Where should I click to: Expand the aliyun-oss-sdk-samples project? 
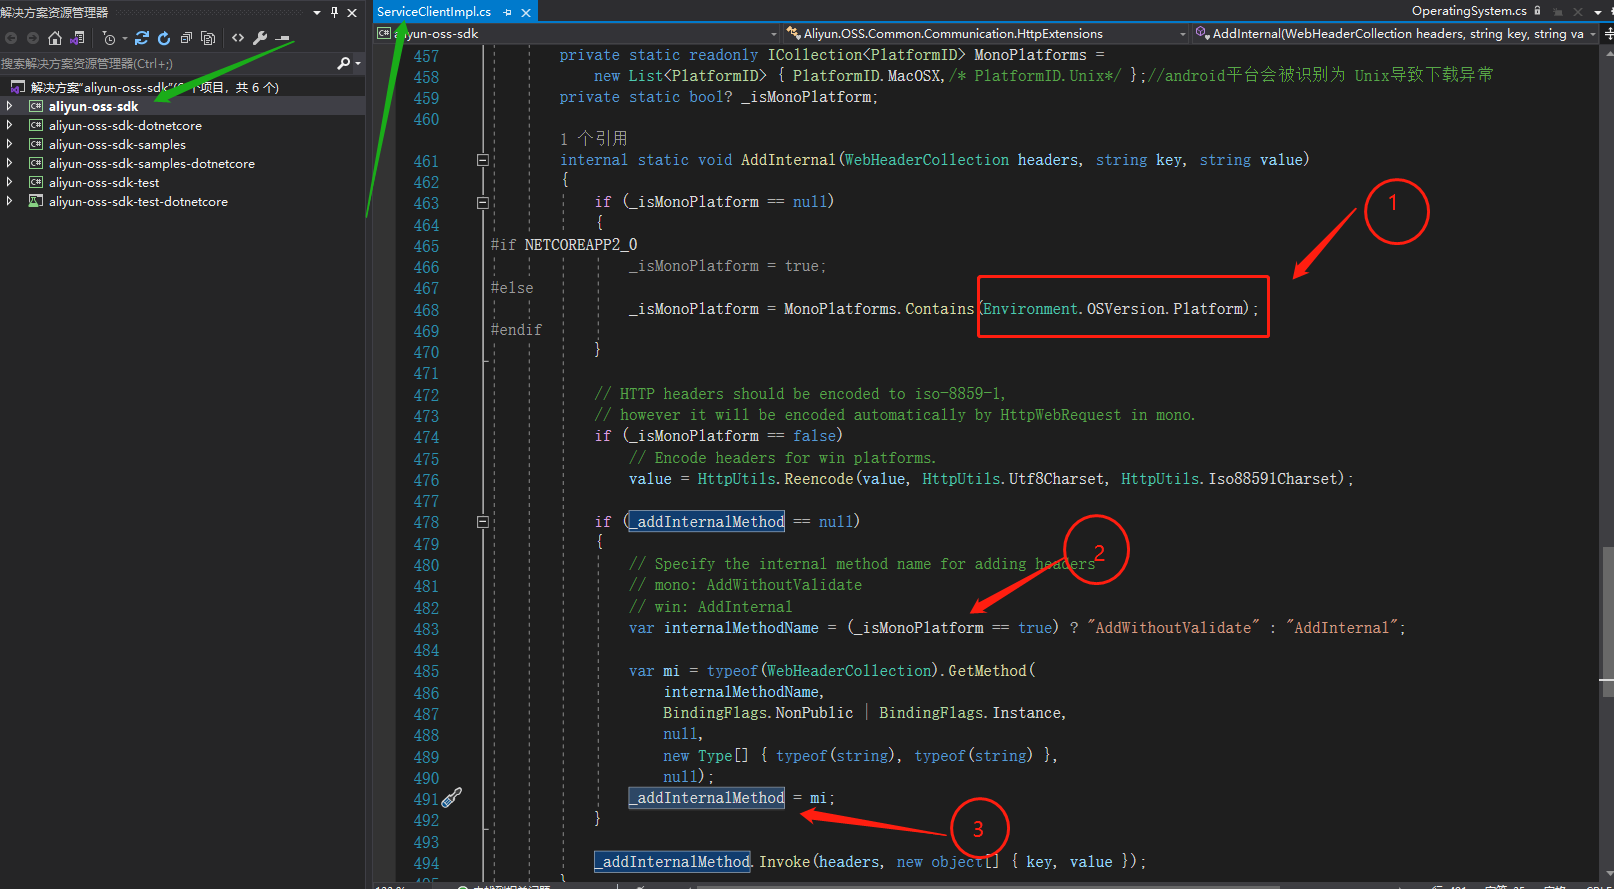[9, 144]
